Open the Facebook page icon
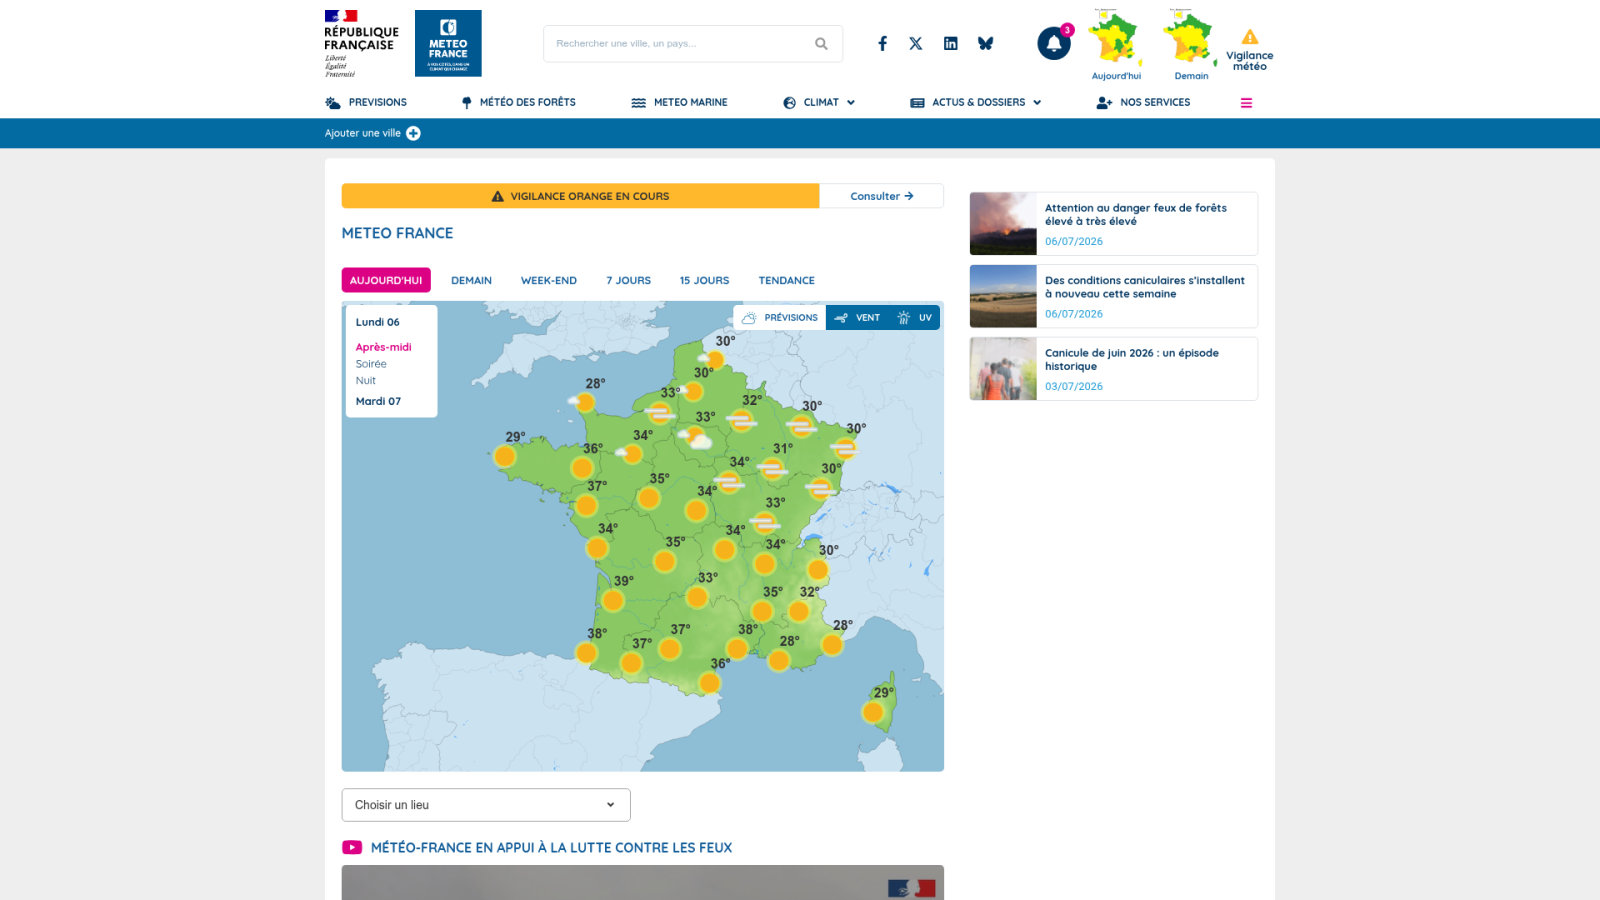 point(882,44)
